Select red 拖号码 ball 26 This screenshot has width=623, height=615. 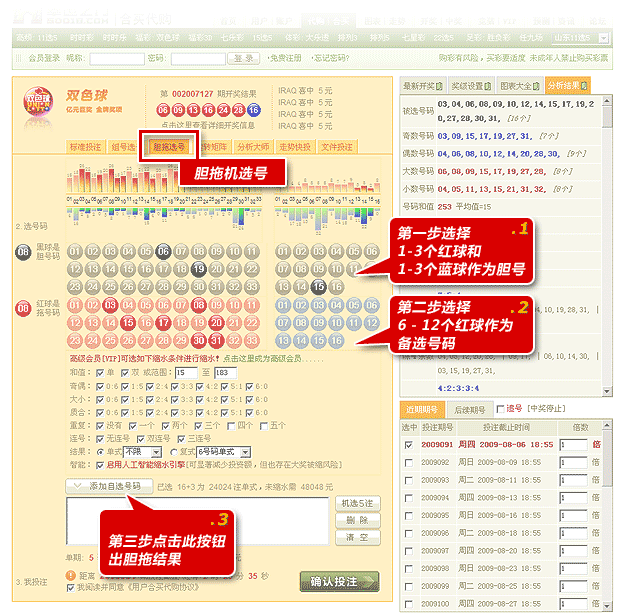coord(128,340)
